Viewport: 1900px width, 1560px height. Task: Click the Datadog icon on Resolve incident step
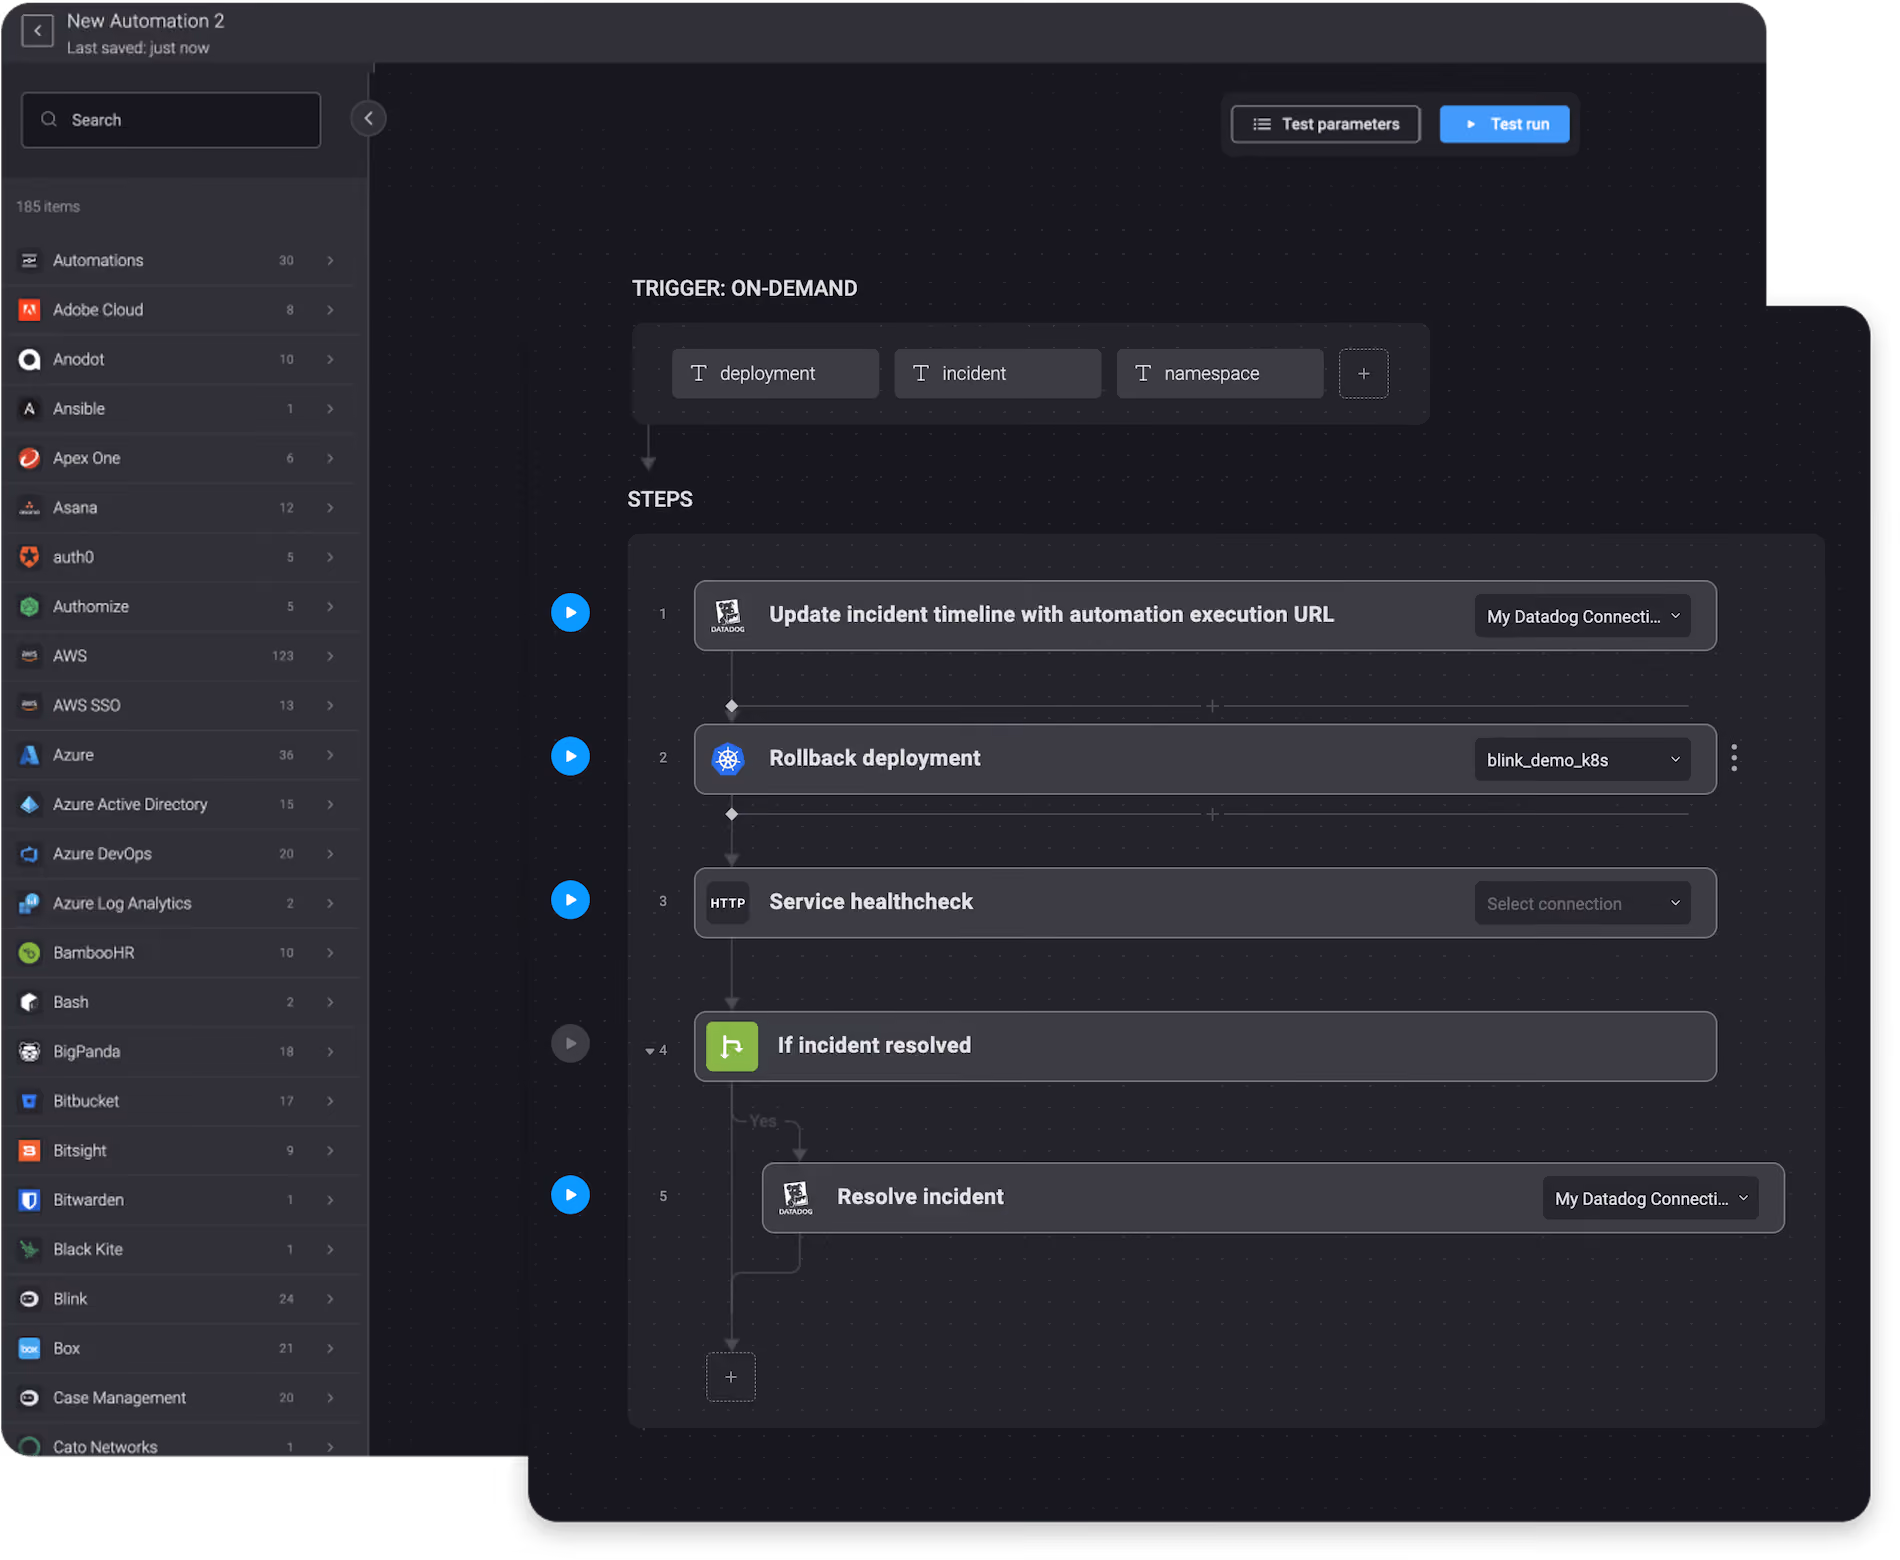[x=796, y=1197]
